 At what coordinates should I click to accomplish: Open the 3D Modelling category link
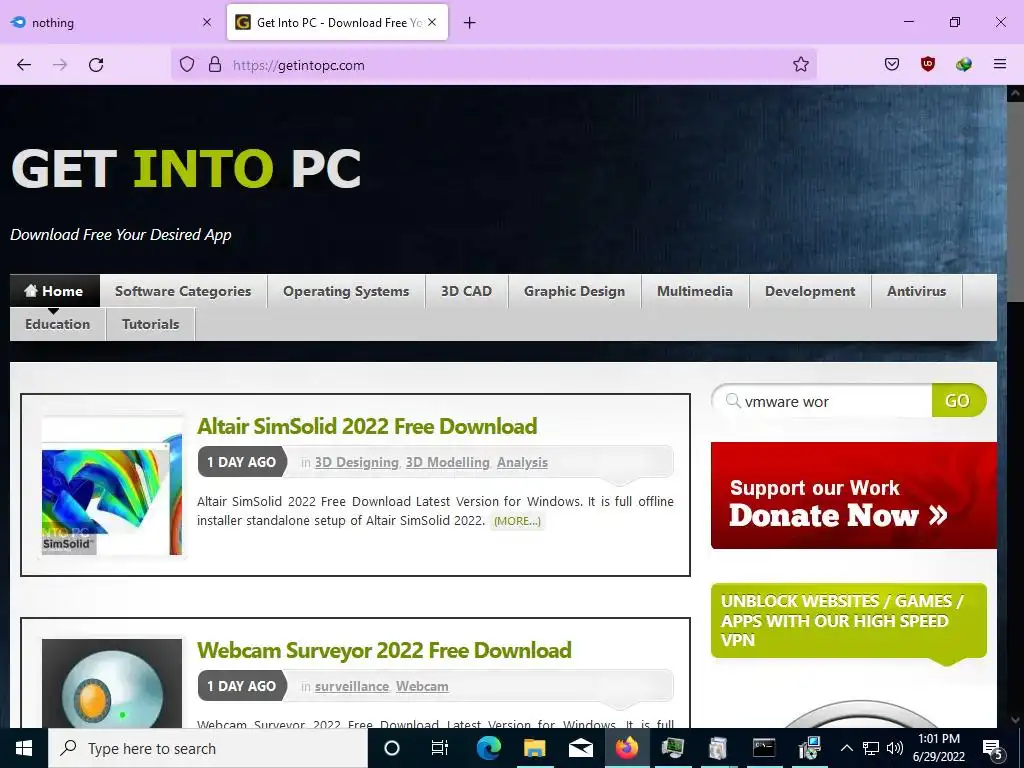[x=447, y=462]
